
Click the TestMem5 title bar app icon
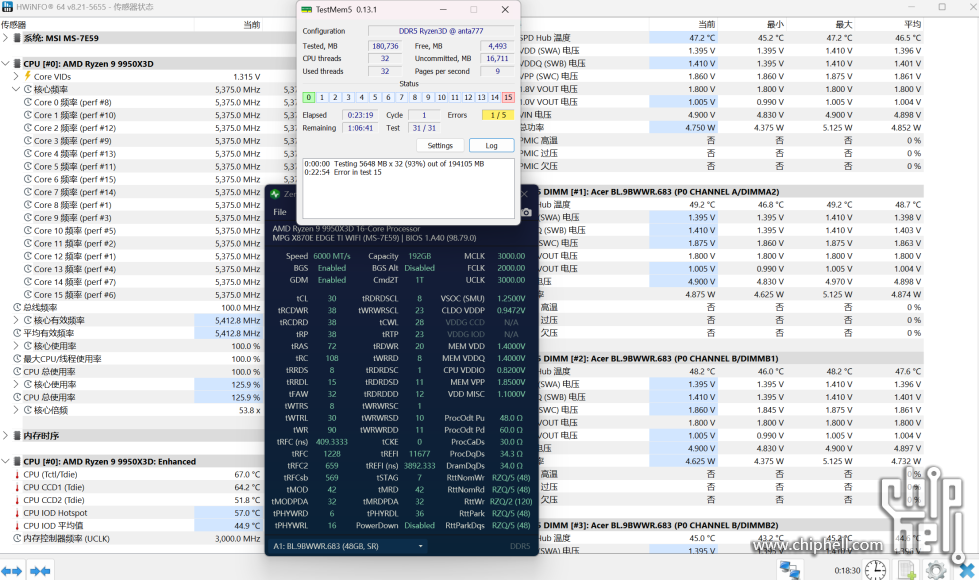pyautogui.click(x=307, y=10)
